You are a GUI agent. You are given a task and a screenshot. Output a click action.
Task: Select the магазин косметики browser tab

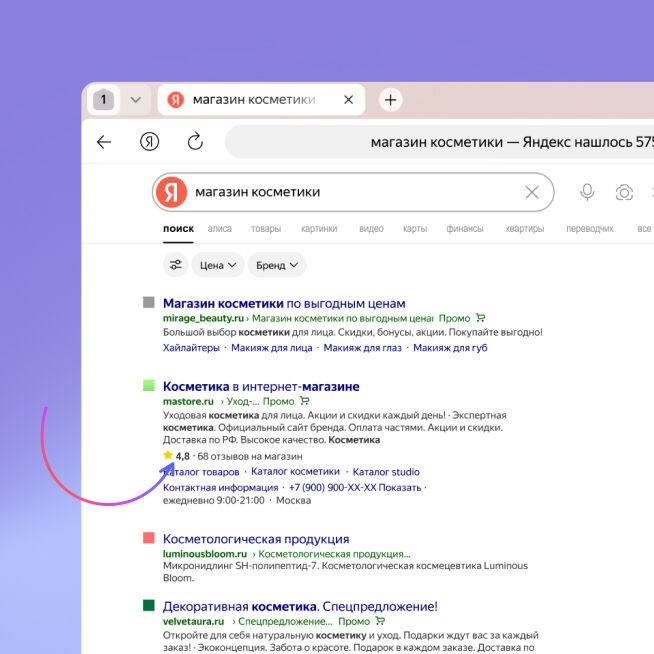[262, 100]
